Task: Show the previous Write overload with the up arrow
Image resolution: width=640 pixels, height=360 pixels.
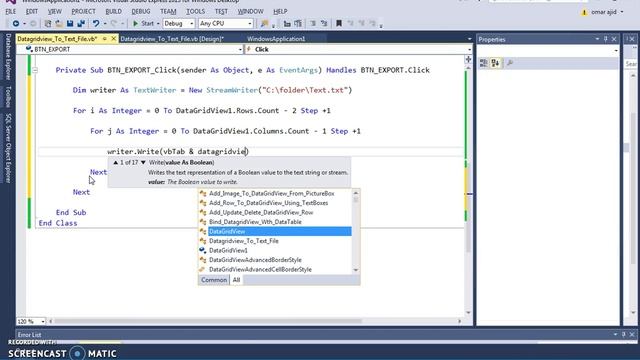Action: coord(116,162)
